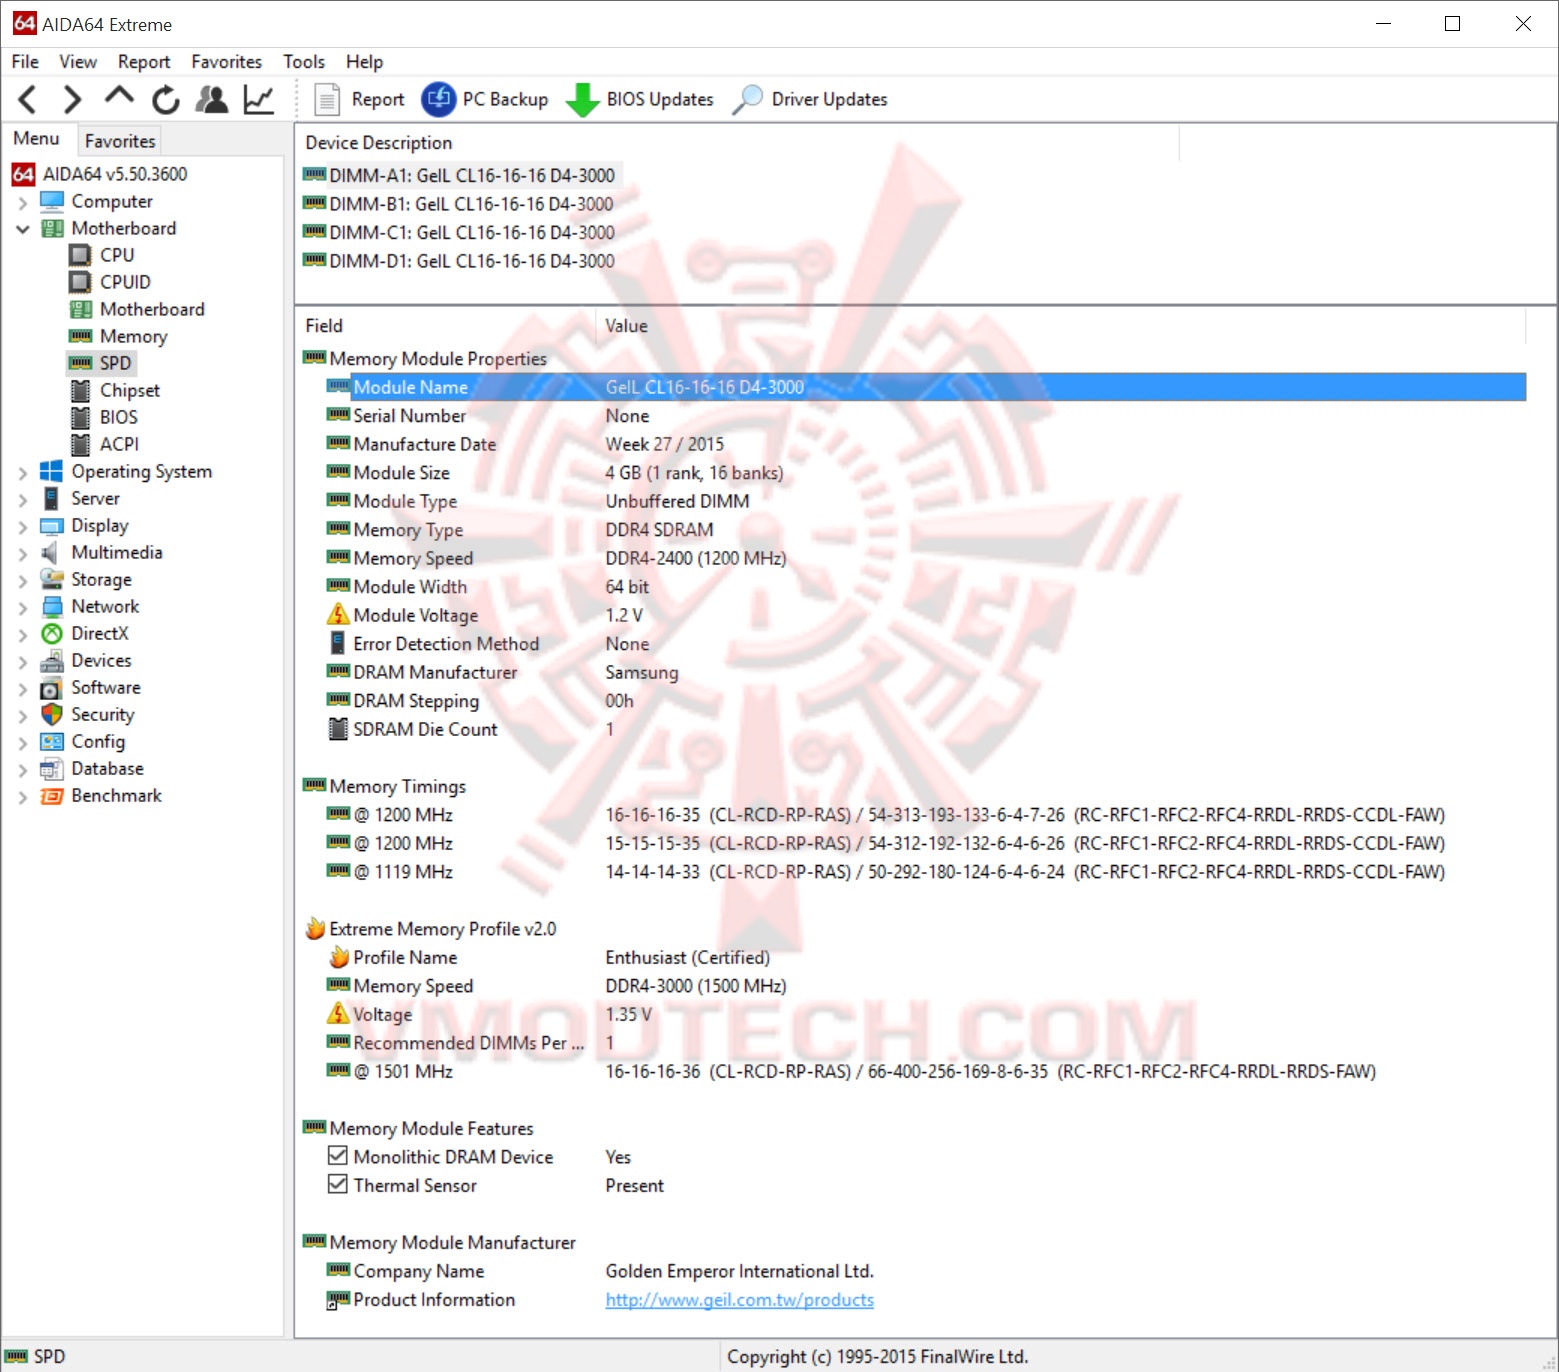Viewport: 1559px width, 1372px height.
Task: Open the File menu
Action: click(25, 62)
